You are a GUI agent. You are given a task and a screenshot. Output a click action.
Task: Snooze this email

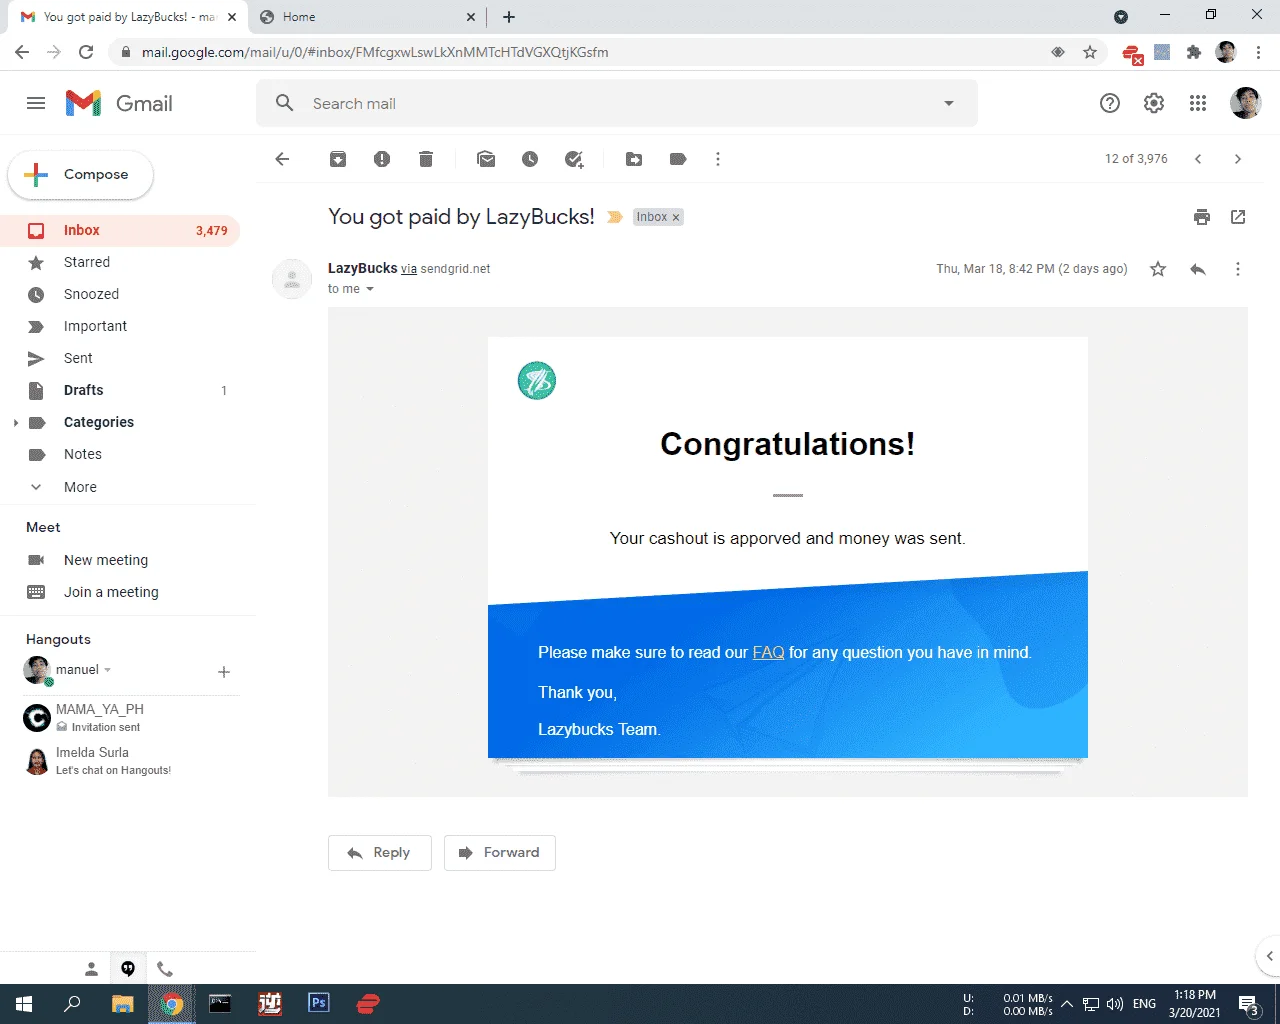tap(530, 159)
